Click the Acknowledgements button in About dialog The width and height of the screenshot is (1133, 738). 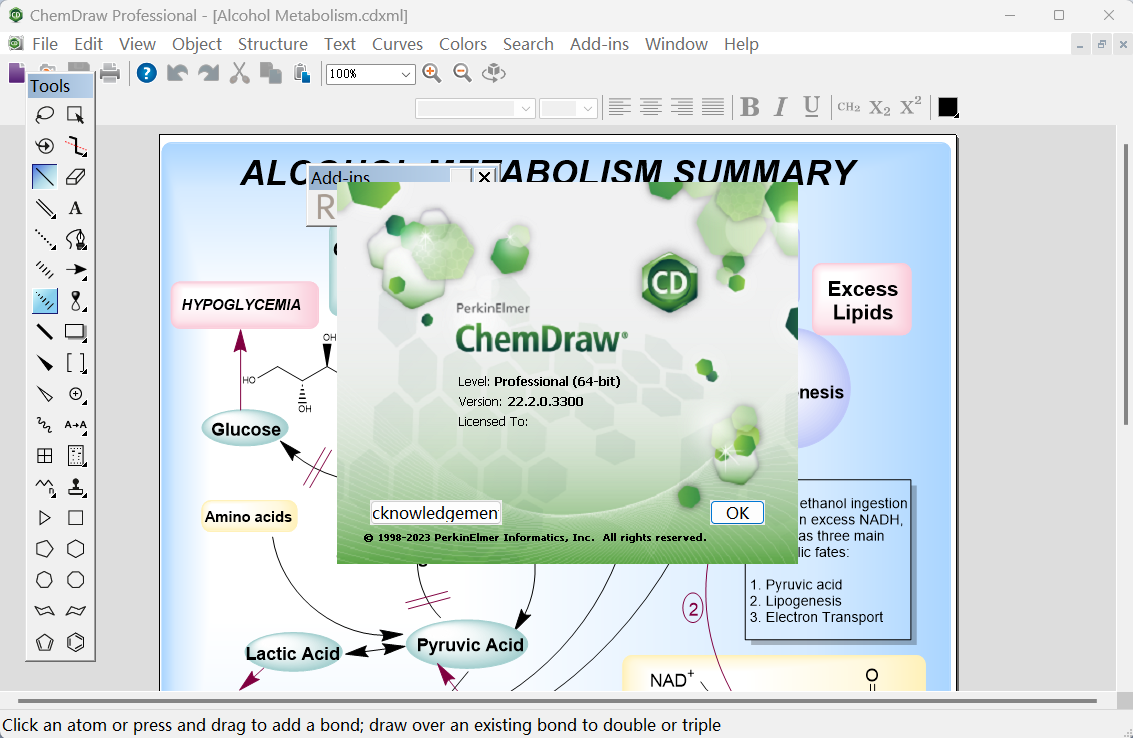435,512
